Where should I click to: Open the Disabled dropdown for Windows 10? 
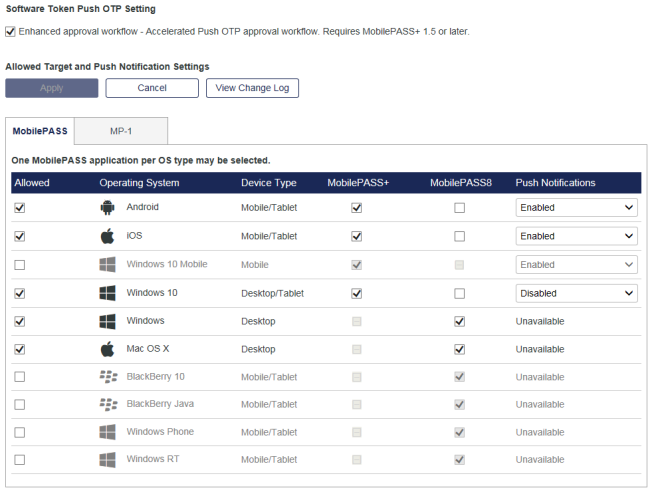(576, 293)
